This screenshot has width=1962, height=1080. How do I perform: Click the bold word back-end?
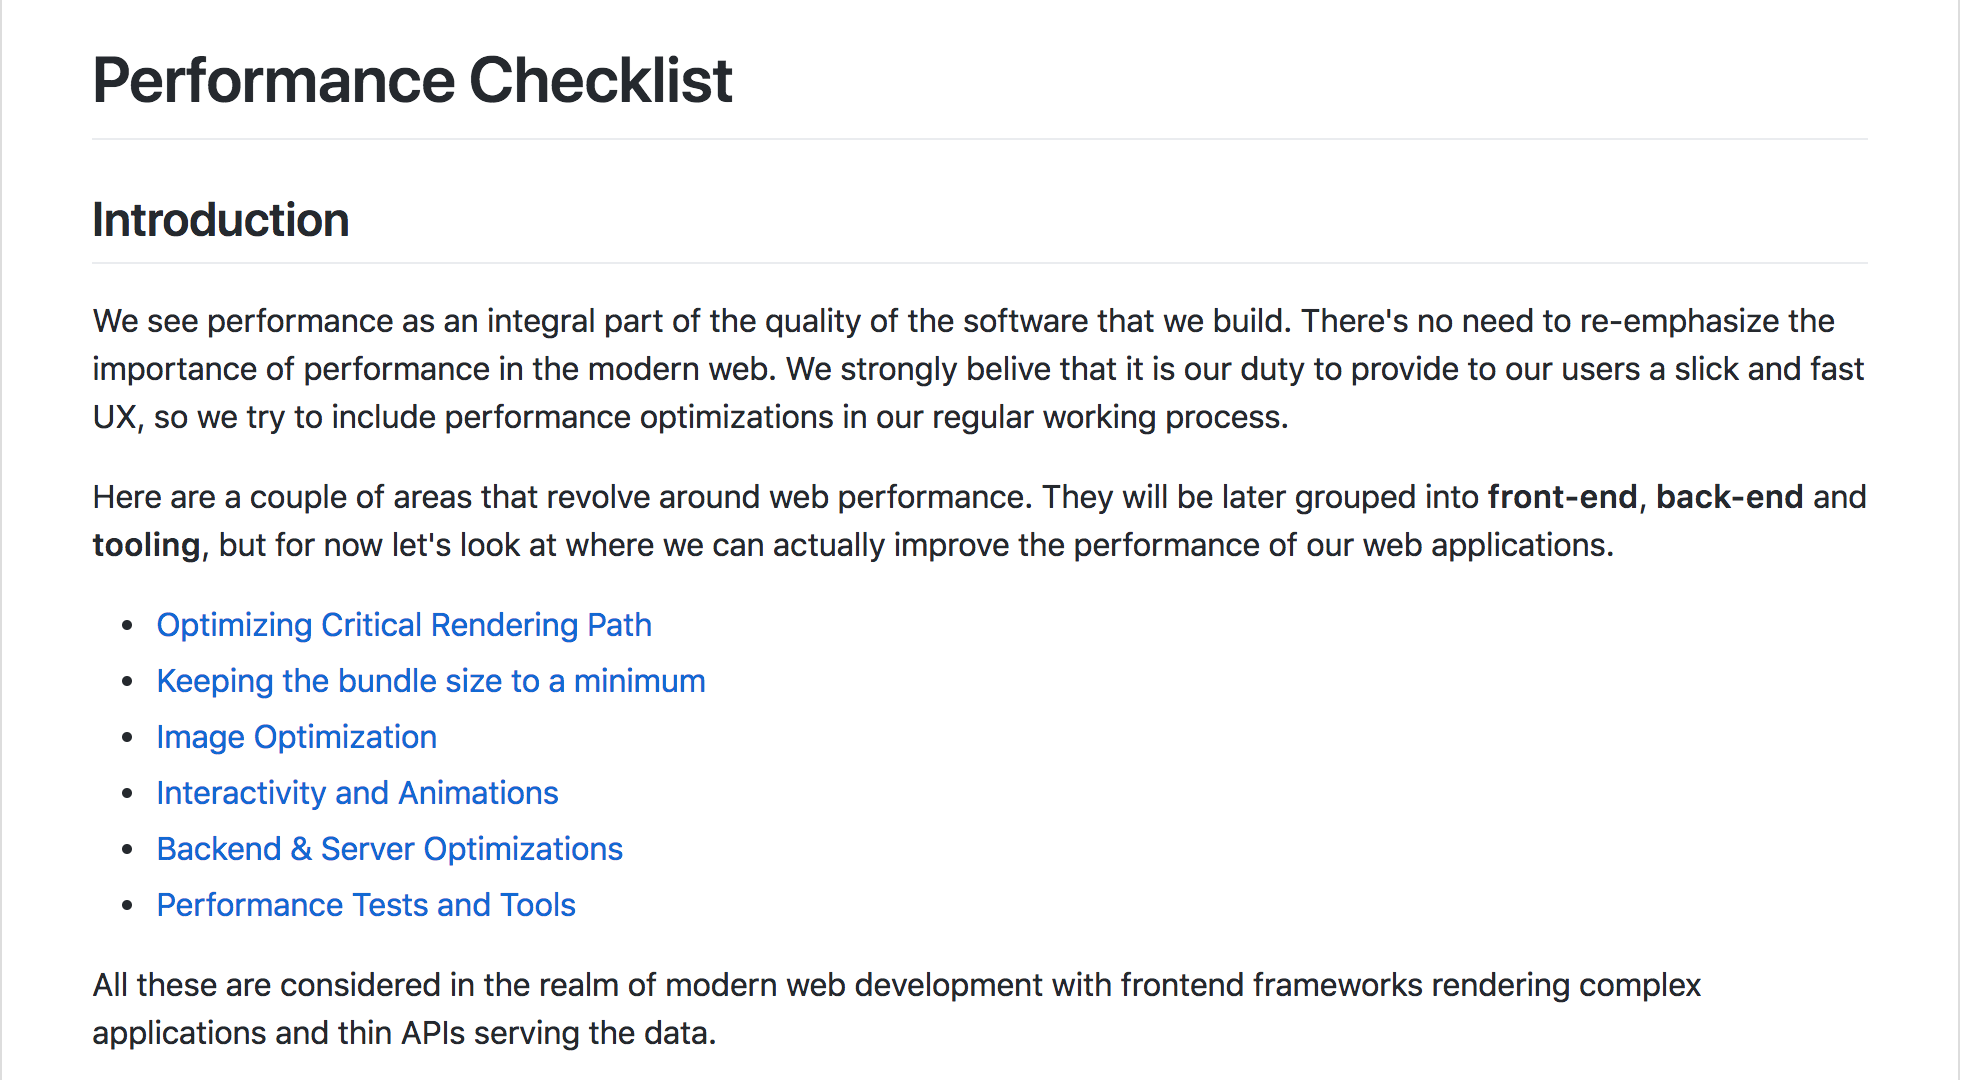(x=1729, y=497)
